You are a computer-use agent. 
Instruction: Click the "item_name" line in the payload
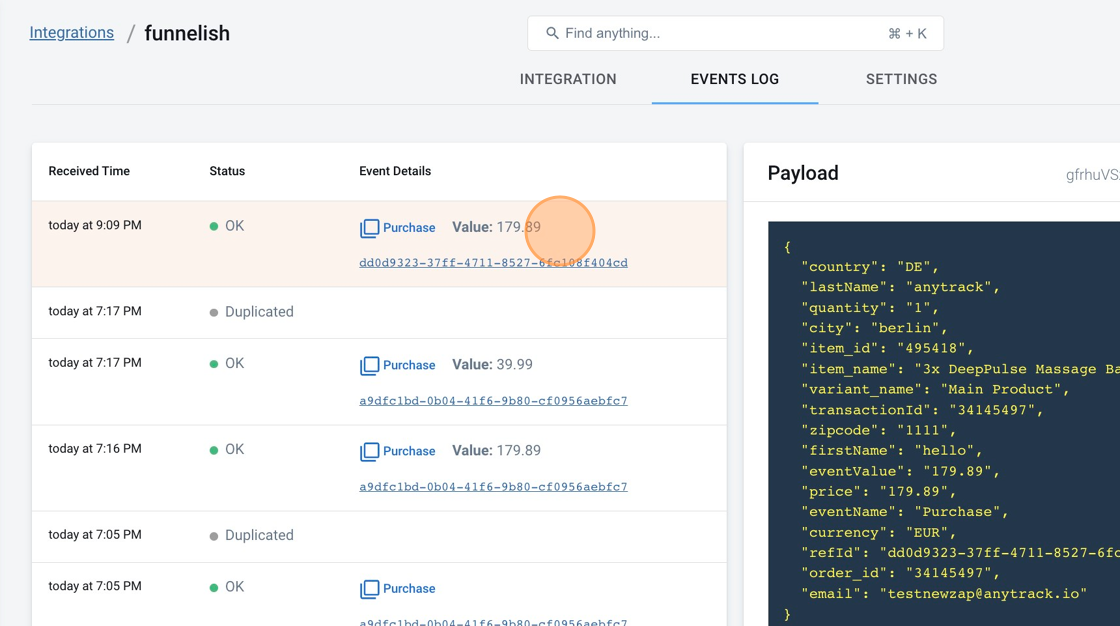[x=960, y=369]
